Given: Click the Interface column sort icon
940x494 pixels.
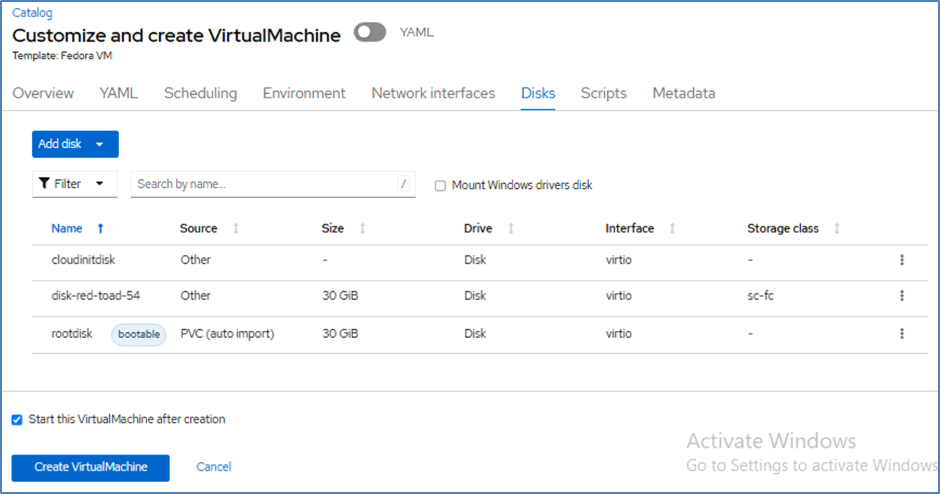Looking at the screenshot, I should (672, 229).
